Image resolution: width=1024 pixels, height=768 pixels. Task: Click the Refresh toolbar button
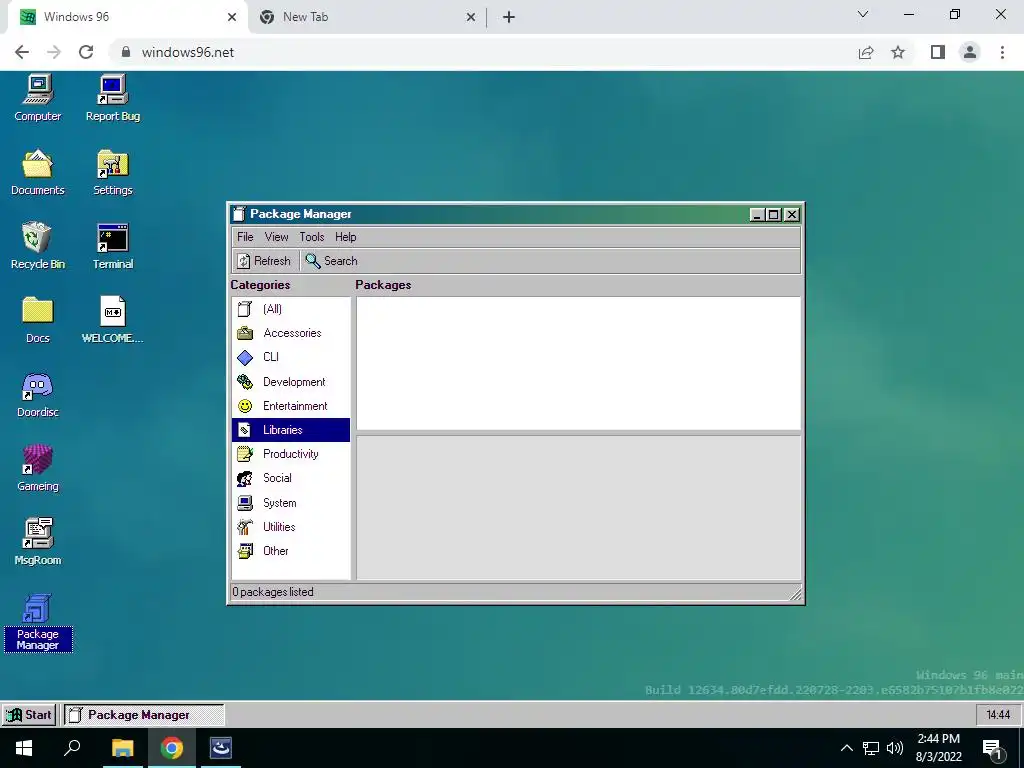click(264, 261)
